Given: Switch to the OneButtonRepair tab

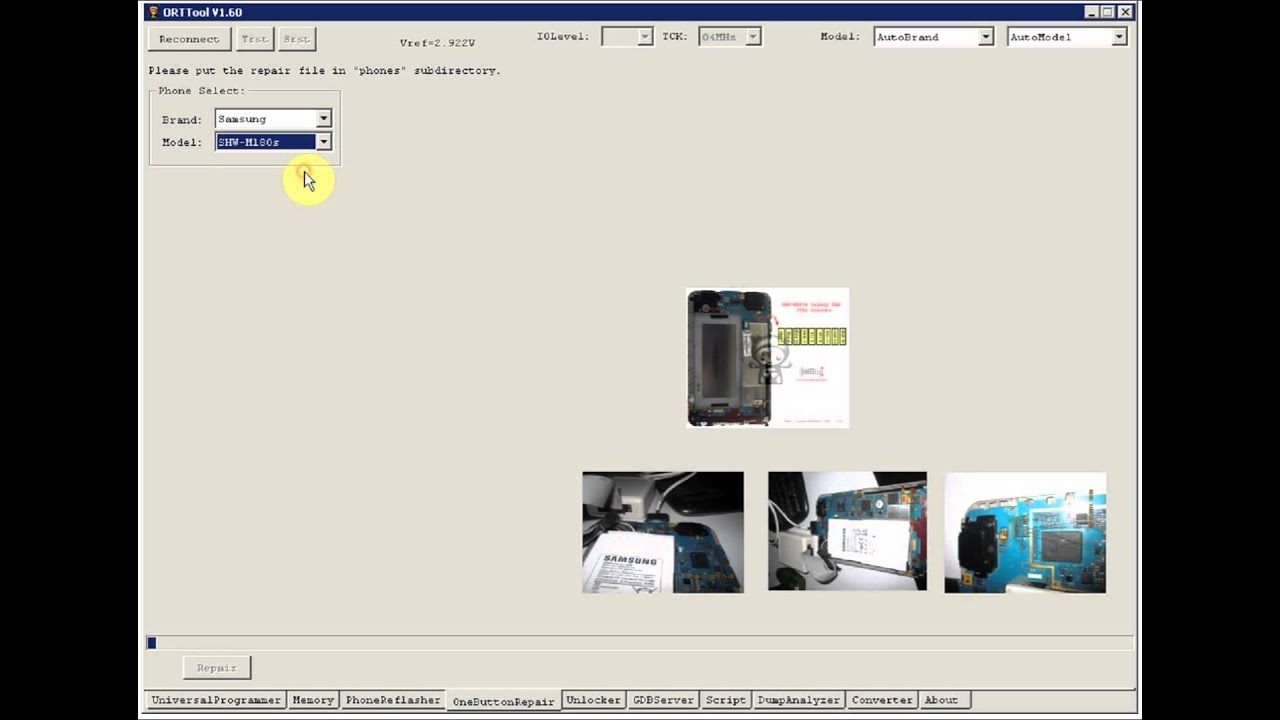Looking at the screenshot, I should 503,701.
